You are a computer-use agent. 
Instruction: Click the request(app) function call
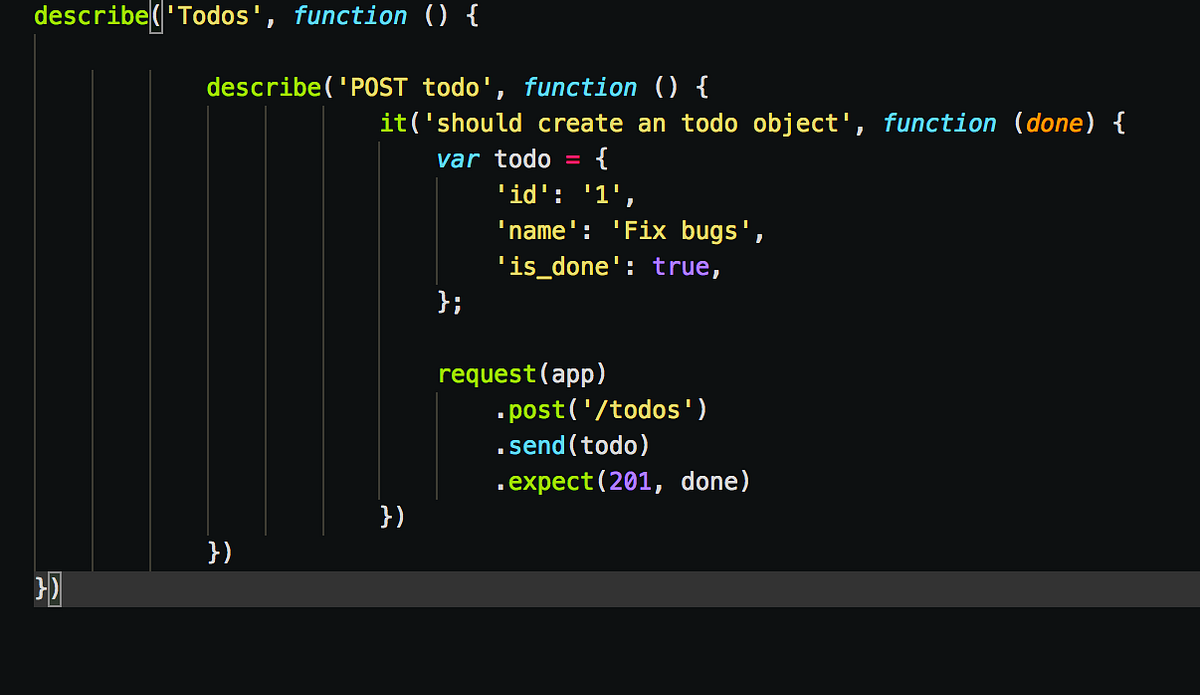[520, 373]
